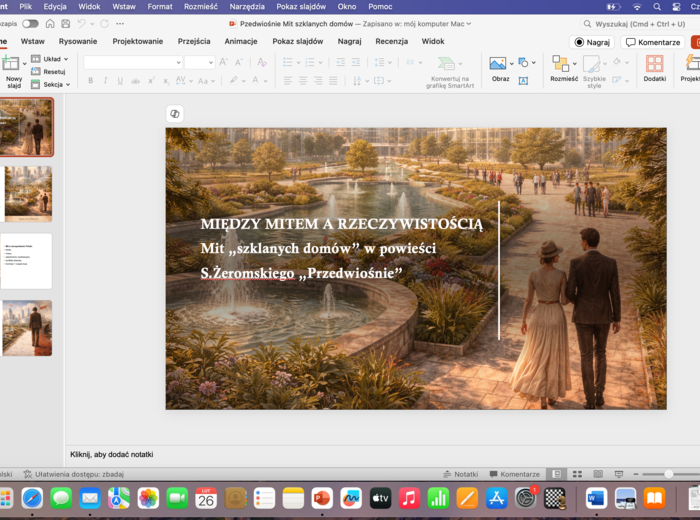700x520 pixels.
Task: Open the font name combo box
Action: pos(132,62)
